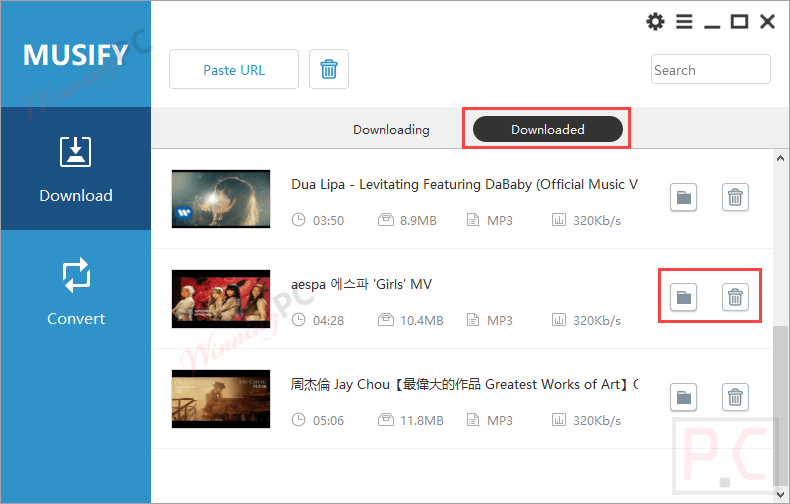Viewport: 790px width, 504px height.
Task: Click the delete-all trash button beside Paste URL
Action: pos(329,69)
